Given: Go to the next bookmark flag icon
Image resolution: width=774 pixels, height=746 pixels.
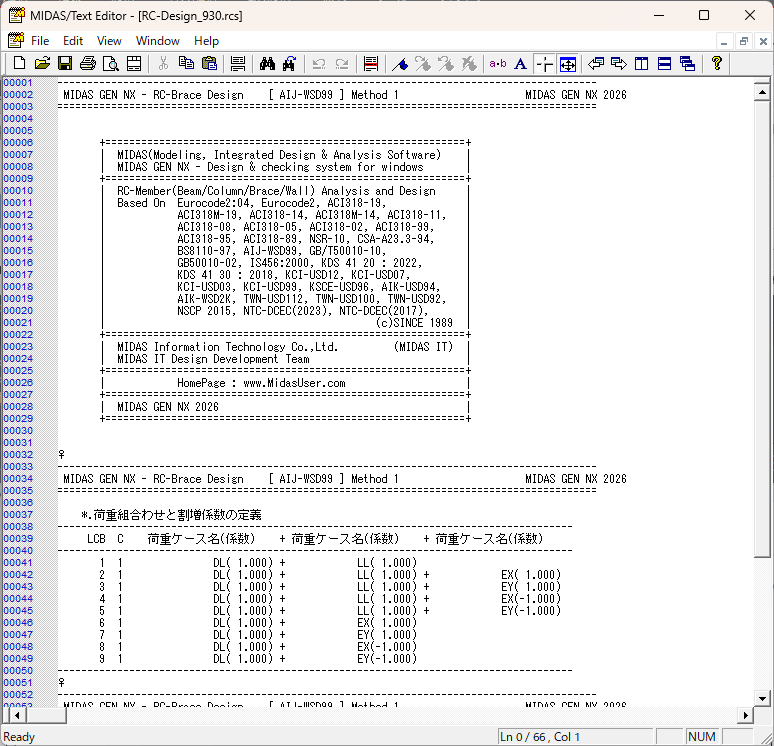Looking at the screenshot, I should tap(423, 64).
